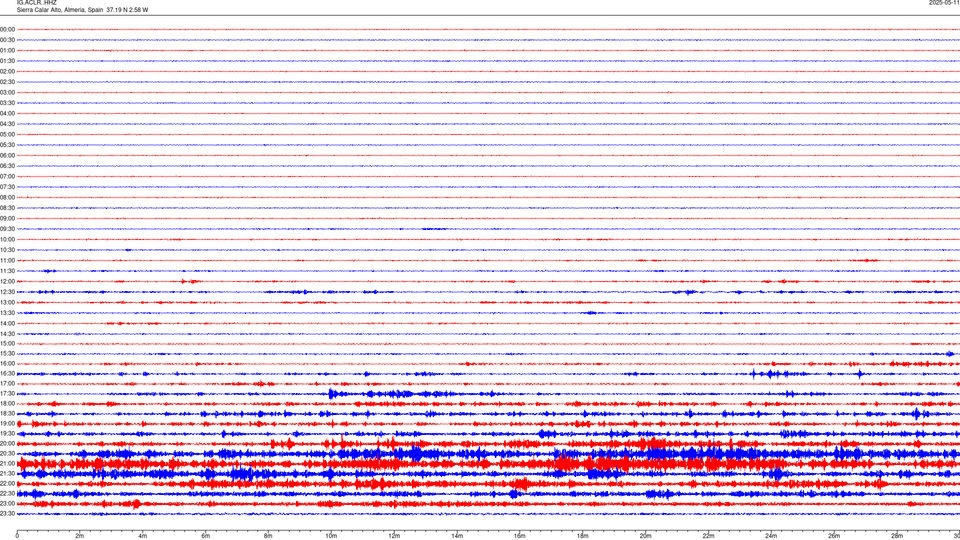Click the 01:00 time row label

7,50
